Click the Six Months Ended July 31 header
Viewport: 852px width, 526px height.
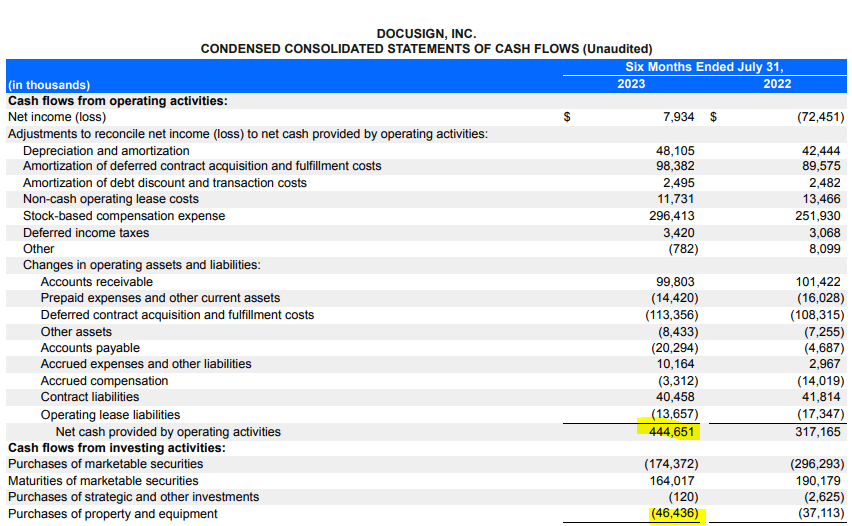pos(704,67)
